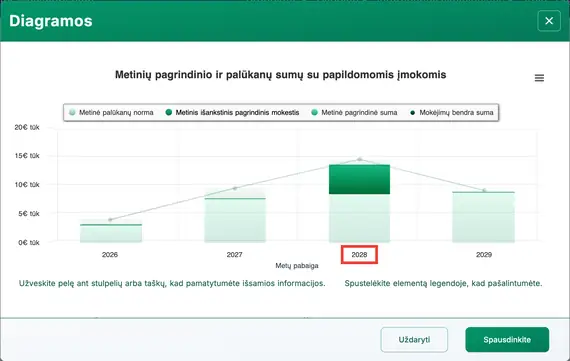Click the 2028 axis label
Image resolution: width=570 pixels, height=361 pixels.
[x=360, y=254]
